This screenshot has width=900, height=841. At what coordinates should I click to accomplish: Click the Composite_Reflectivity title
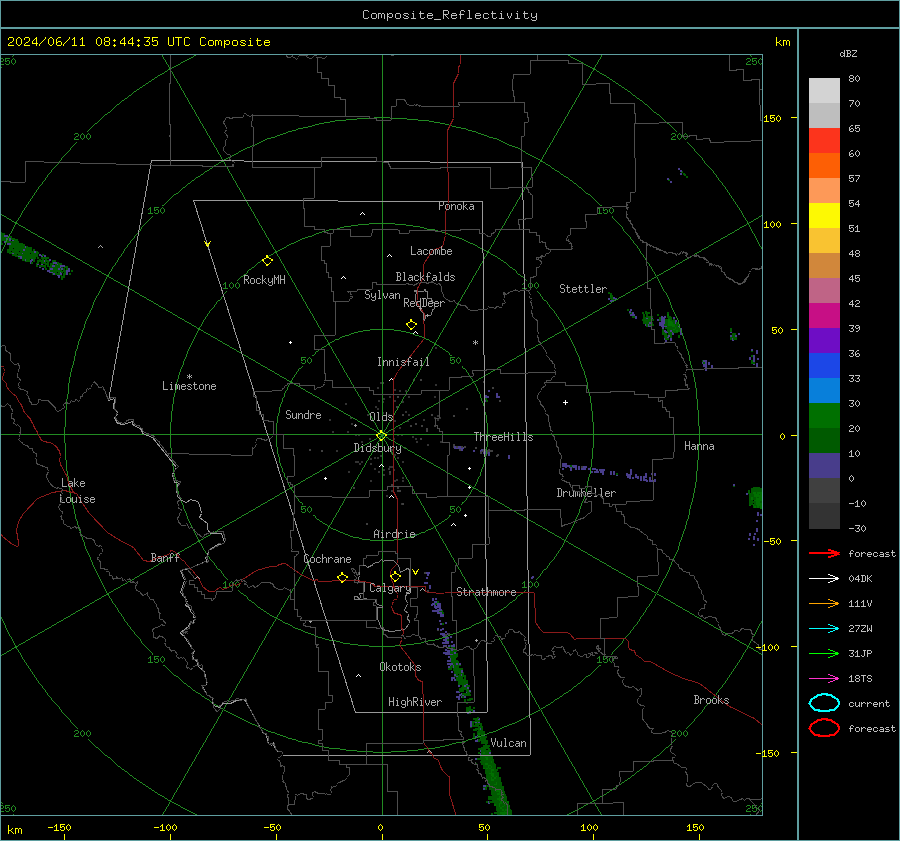(x=450, y=15)
